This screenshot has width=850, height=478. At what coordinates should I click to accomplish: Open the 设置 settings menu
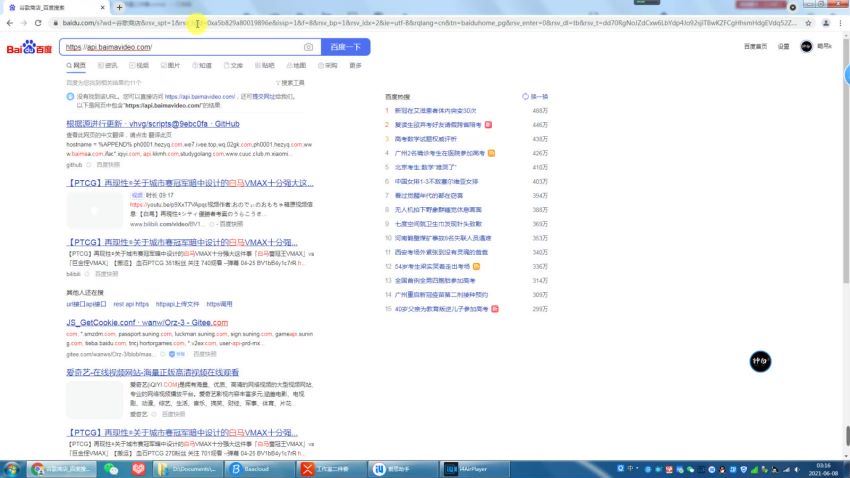784,47
